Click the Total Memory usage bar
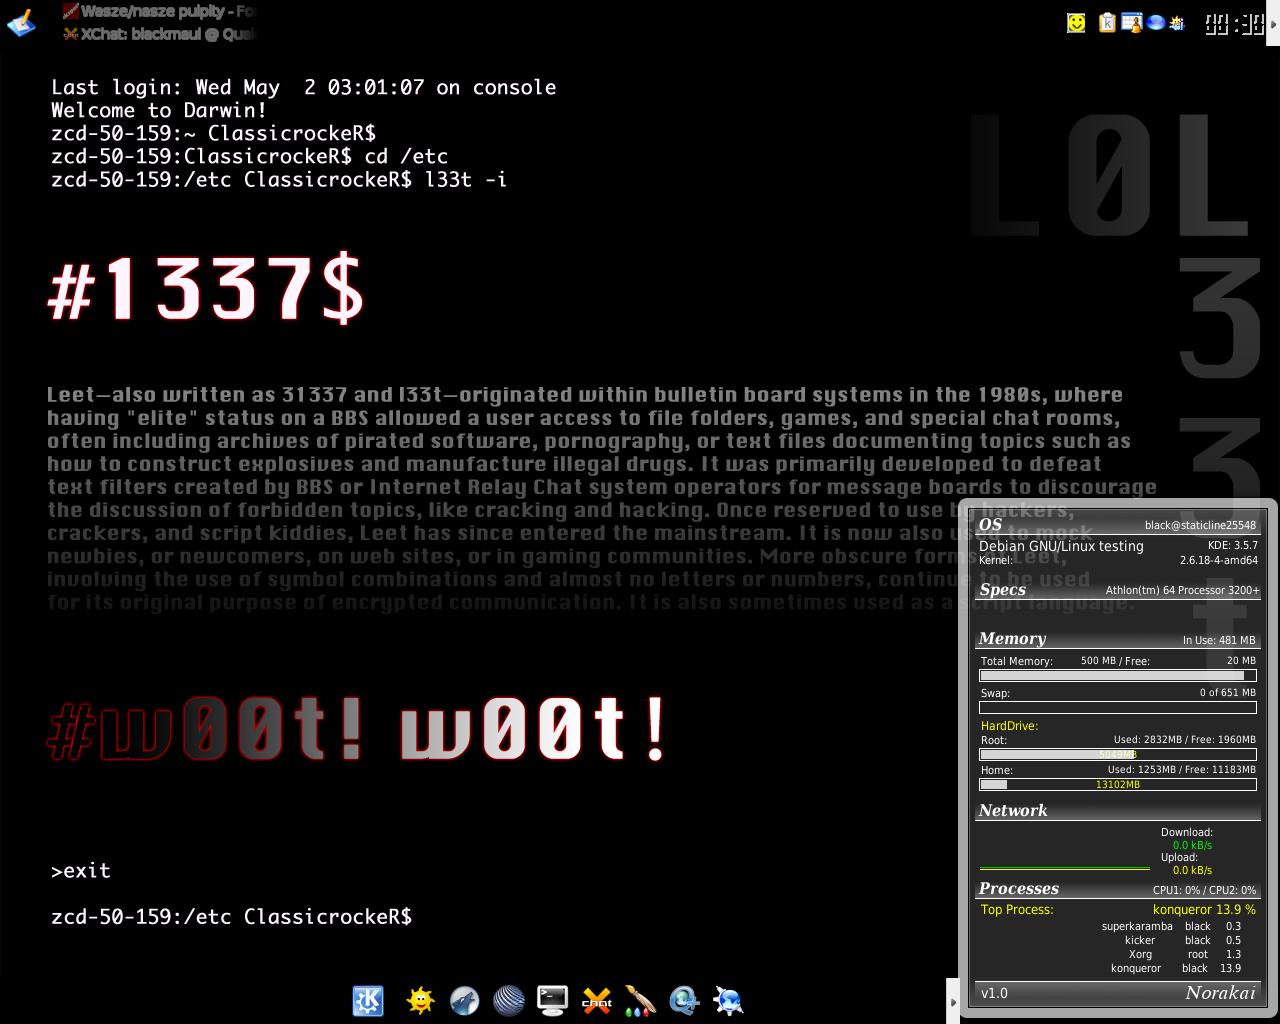The height and width of the screenshot is (1024, 1280). coord(1117,676)
